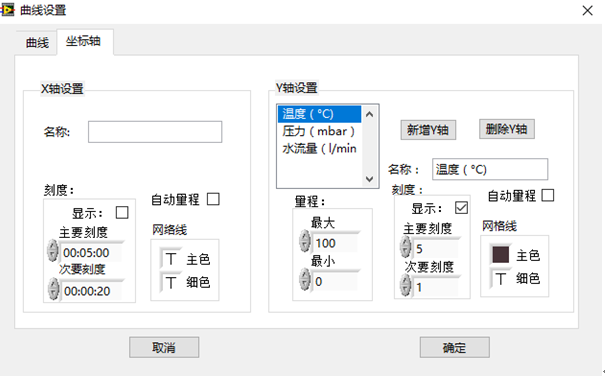
Task: Open Y轴 网格线 细色 color box
Action: tap(500, 279)
